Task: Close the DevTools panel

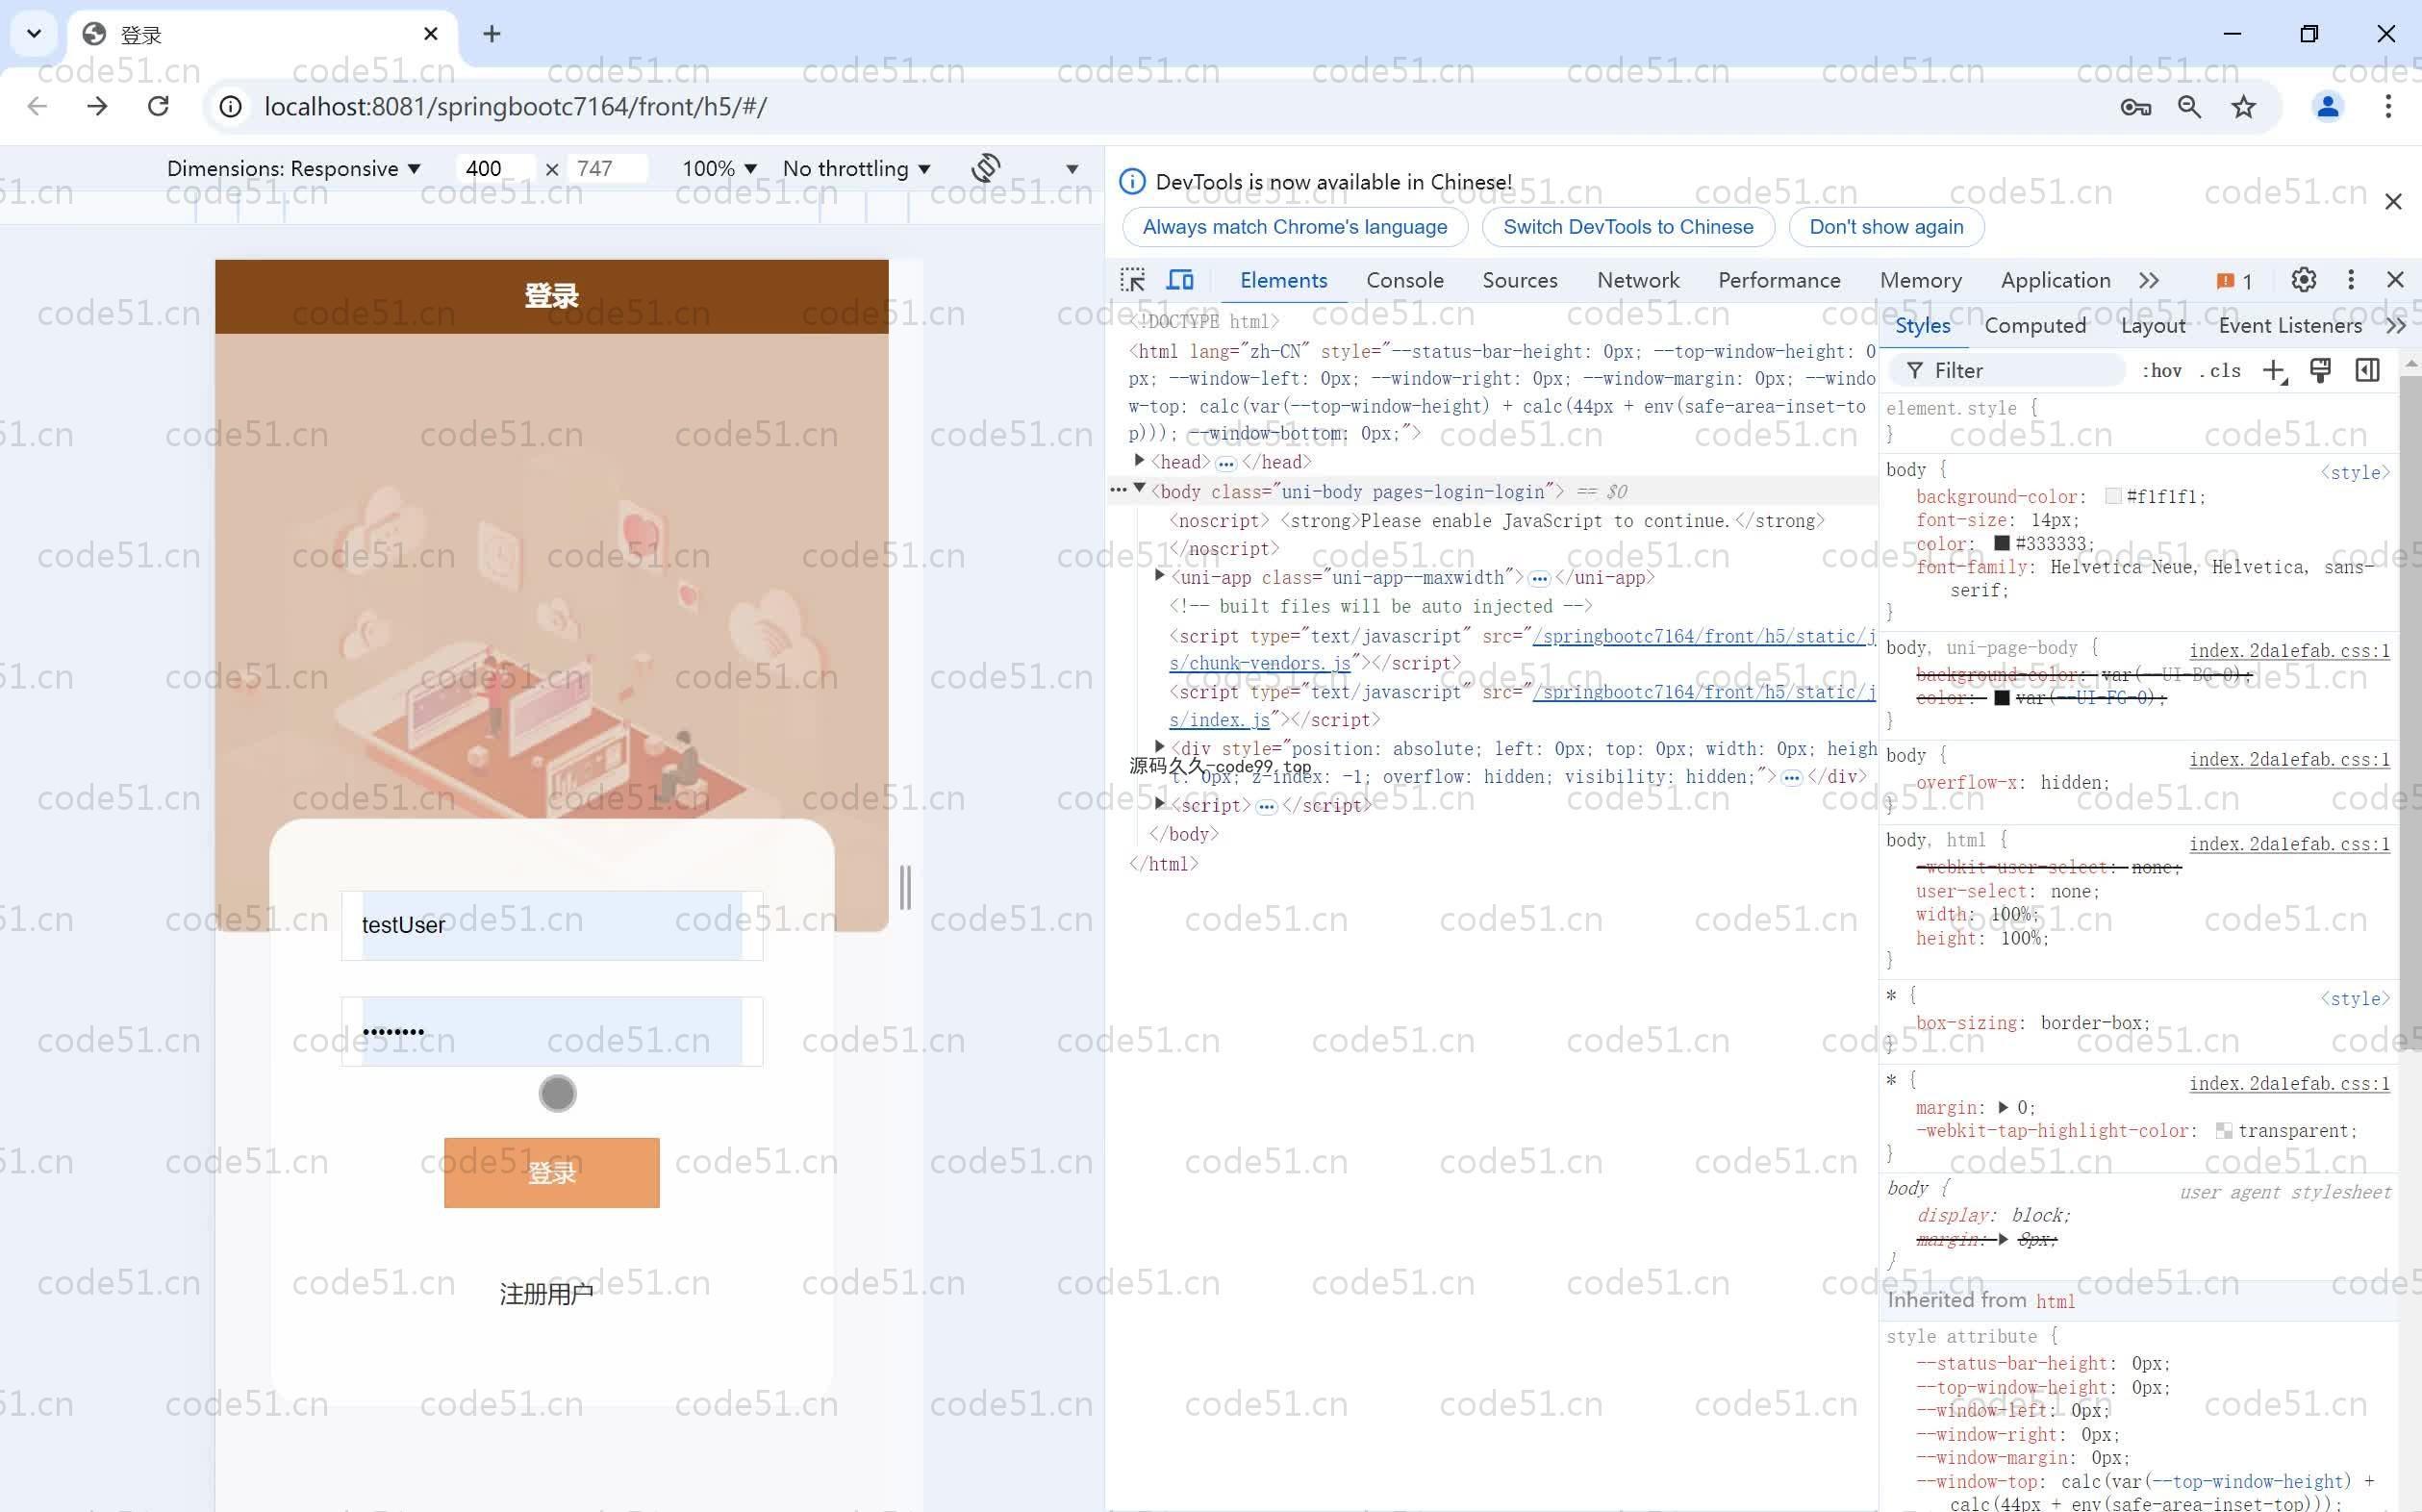Action: coord(2395,280)
